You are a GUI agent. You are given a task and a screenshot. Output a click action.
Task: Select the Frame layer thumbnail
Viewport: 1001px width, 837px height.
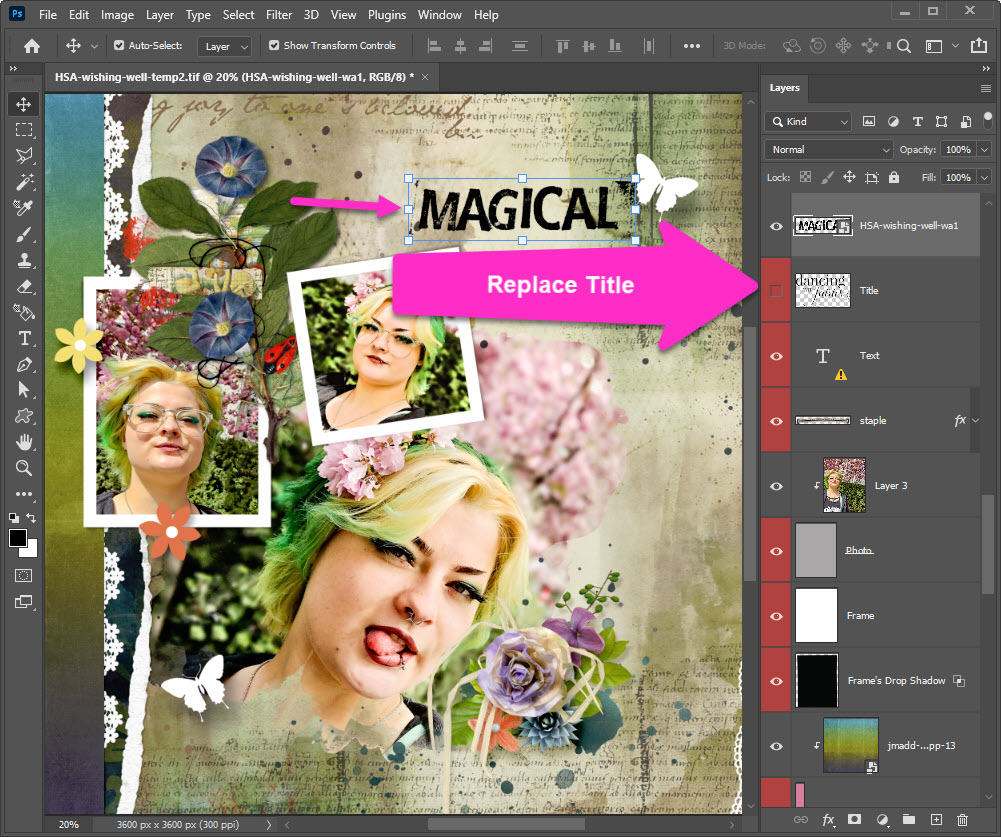[x=815, y=616]
